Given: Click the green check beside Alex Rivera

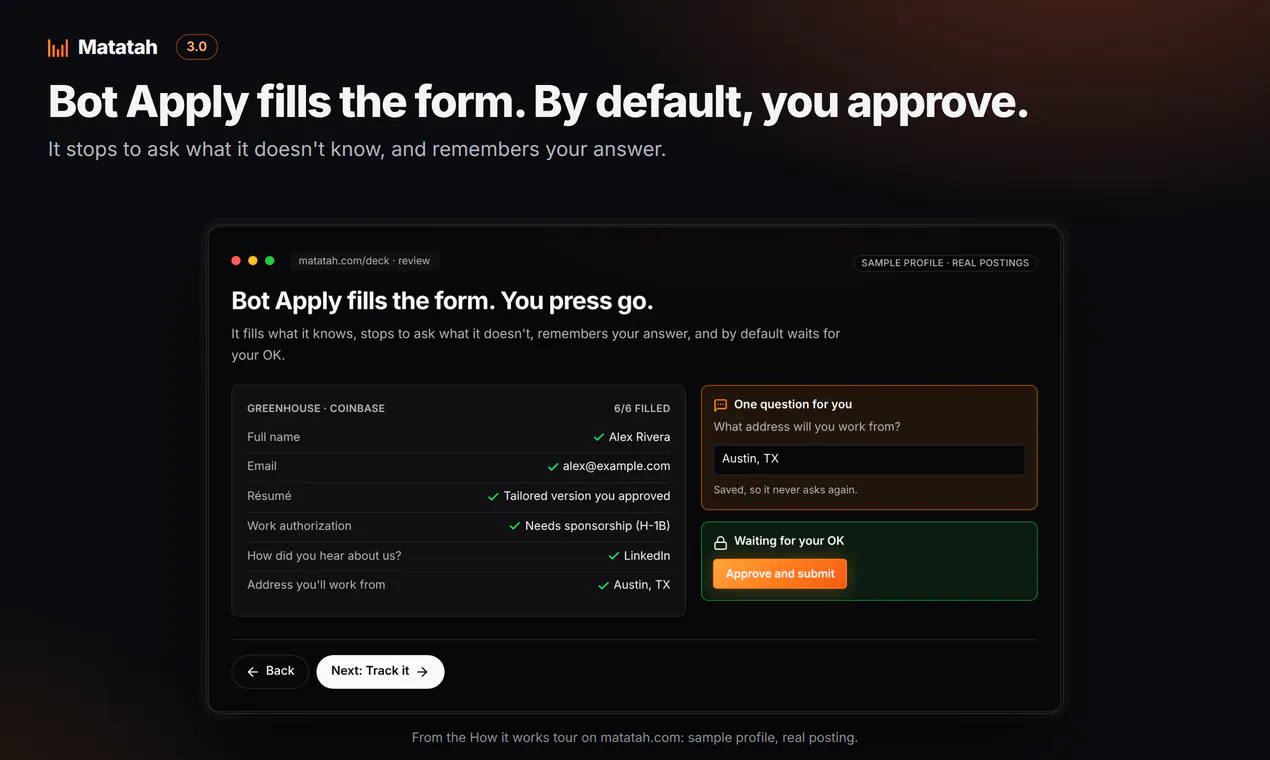Looking at the screenshot, I should (x=599, y=437).
